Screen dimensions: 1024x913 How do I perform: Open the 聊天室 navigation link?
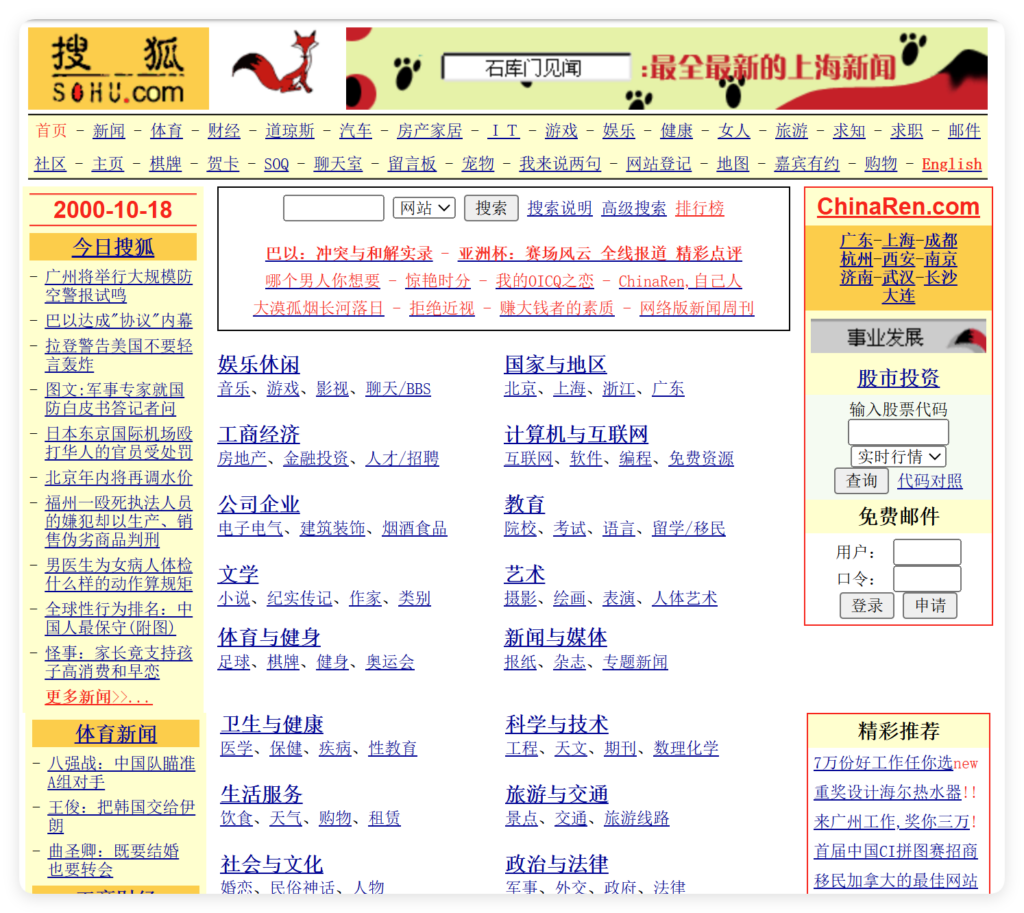click(x=338, y=163)
